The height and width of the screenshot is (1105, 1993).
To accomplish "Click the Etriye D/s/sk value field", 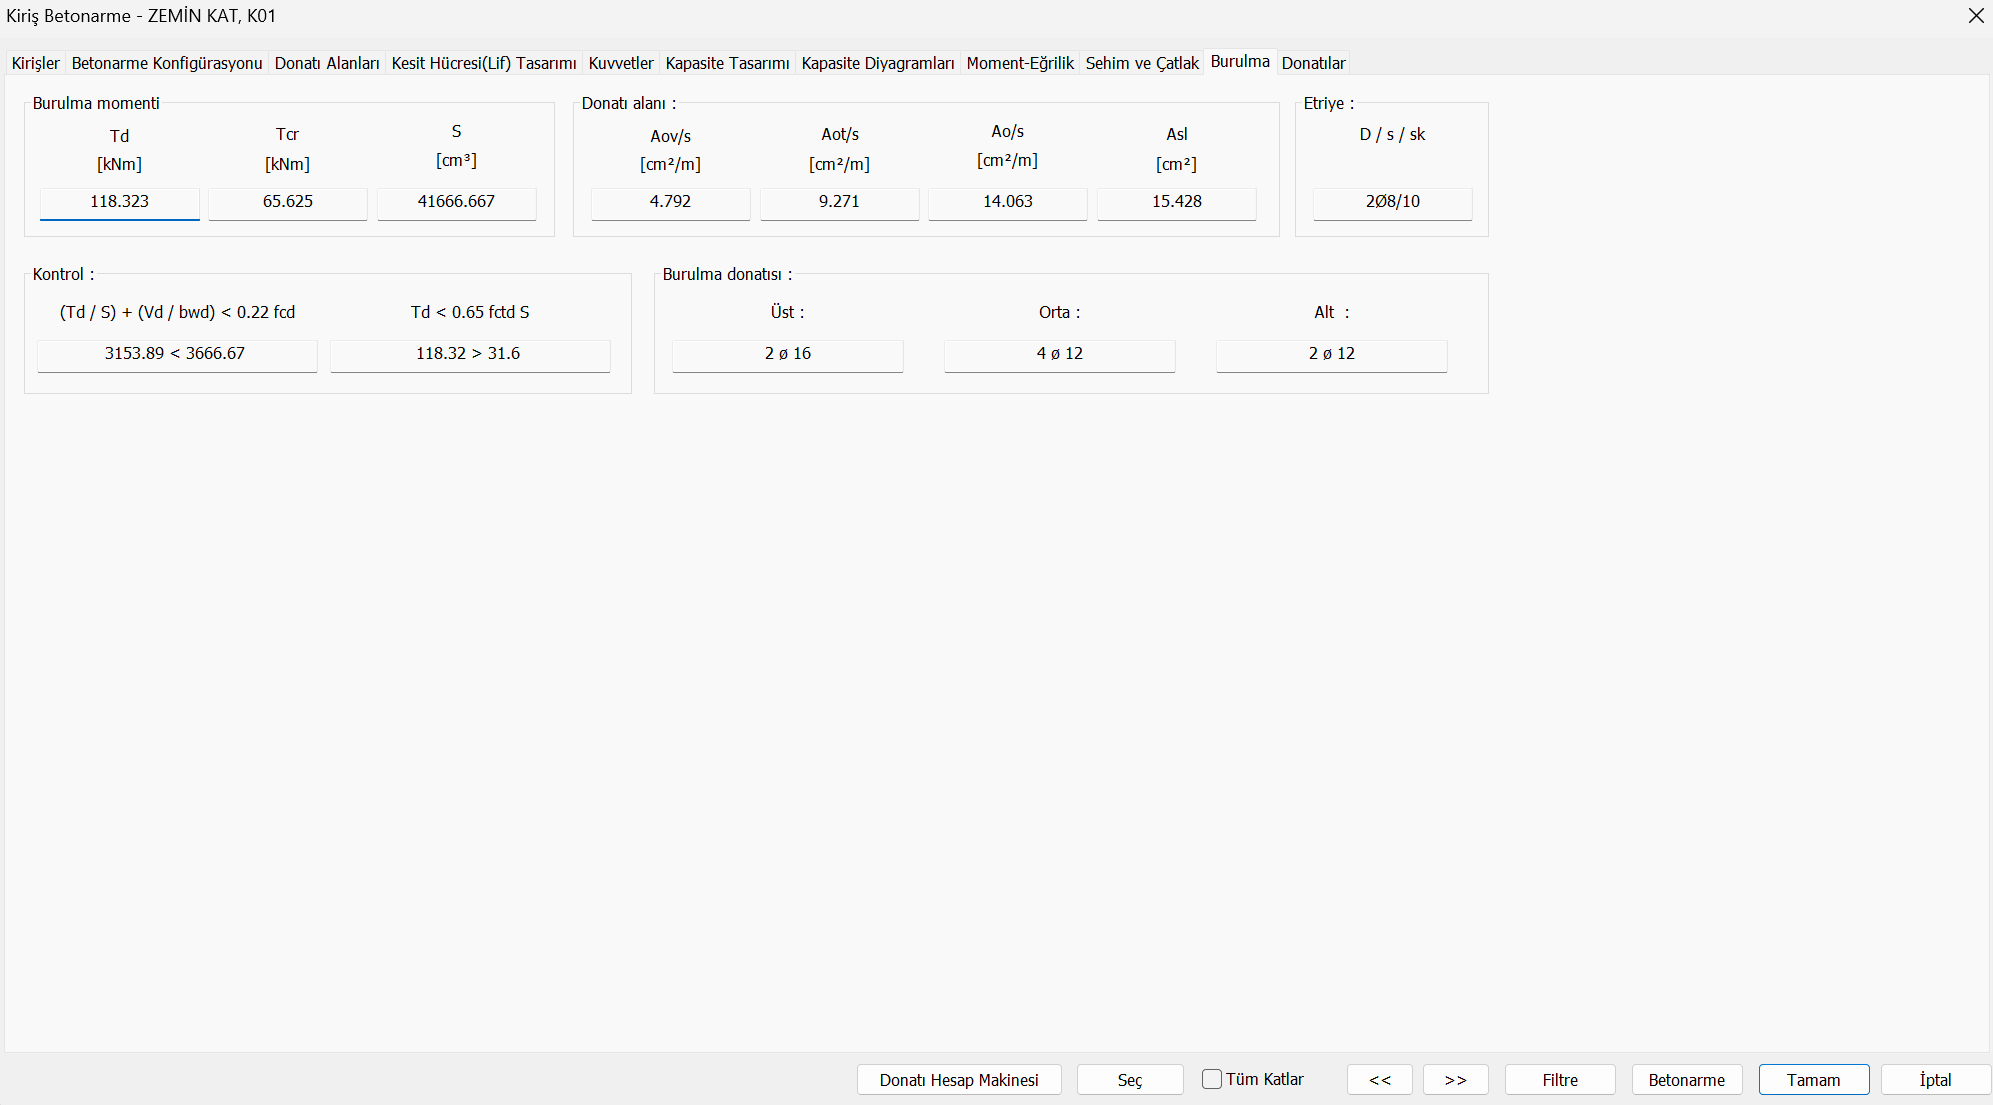I will click(1392, 202).
